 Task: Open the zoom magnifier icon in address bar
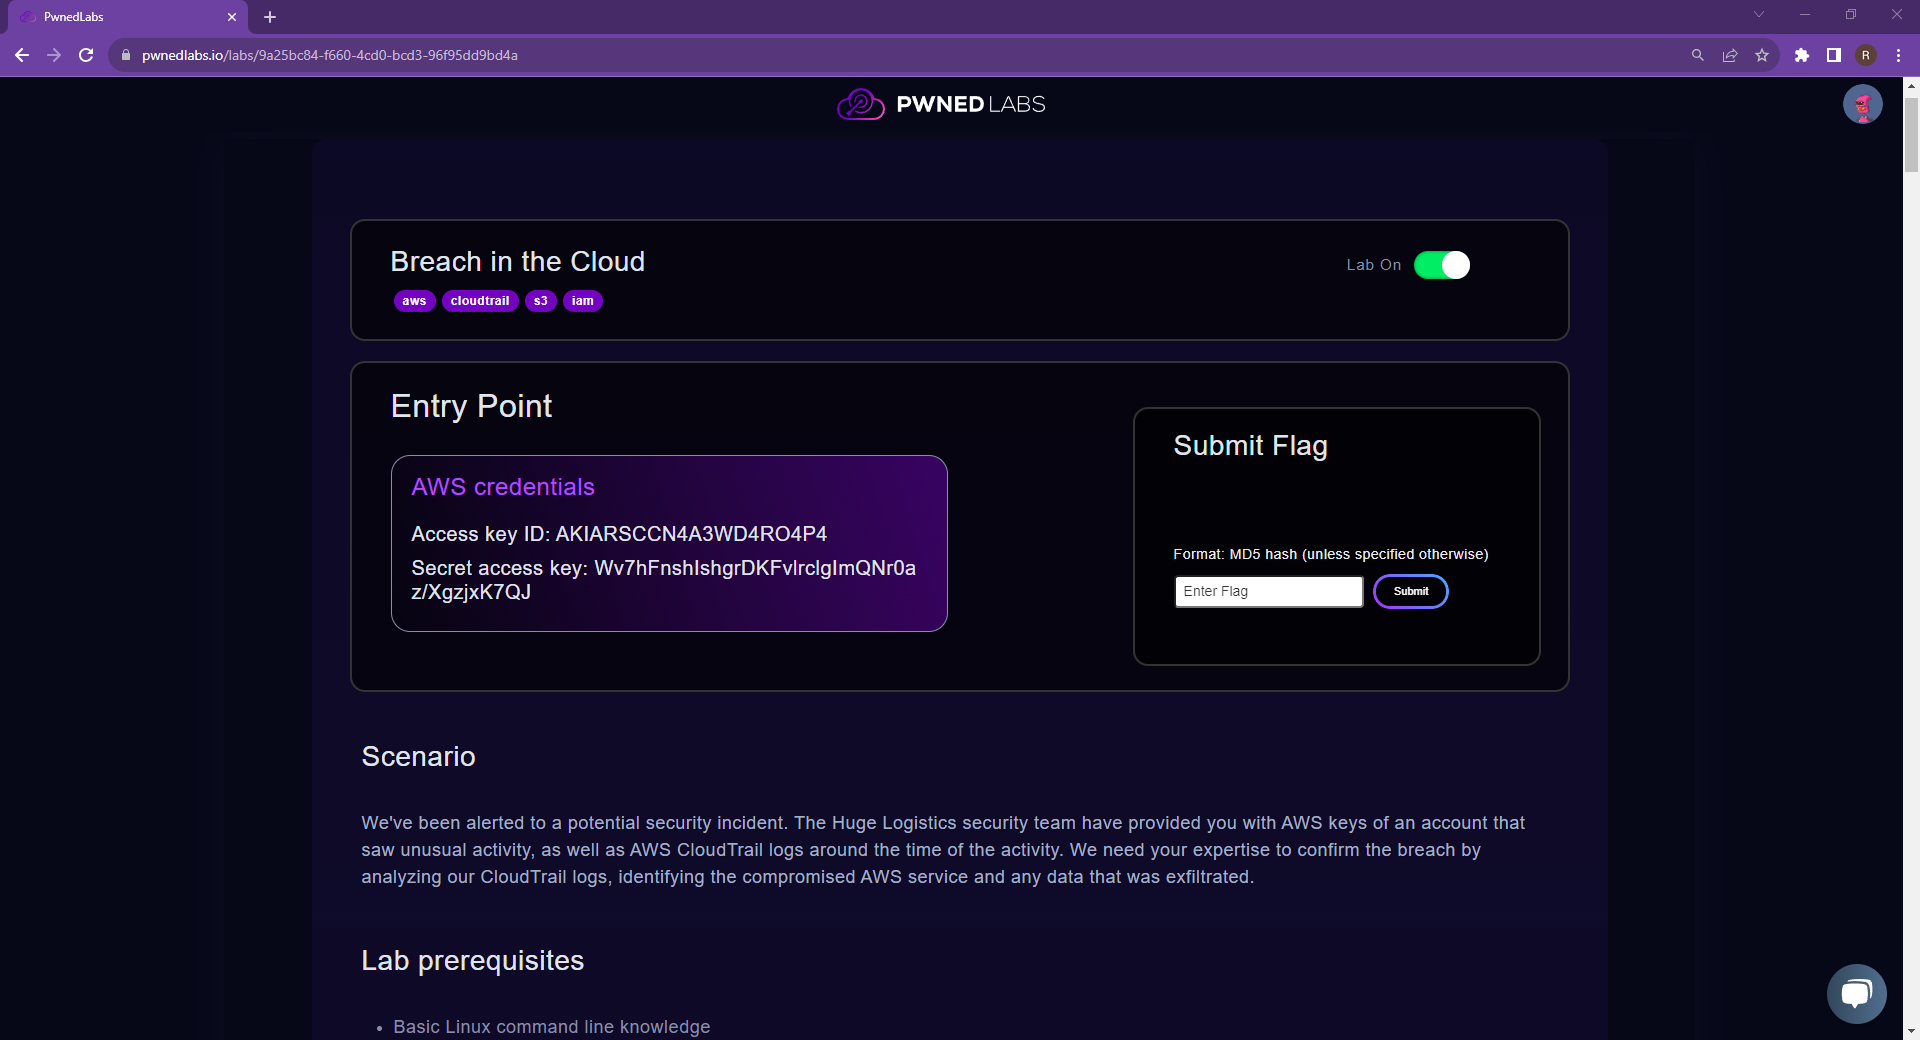tap(1698, 55)
